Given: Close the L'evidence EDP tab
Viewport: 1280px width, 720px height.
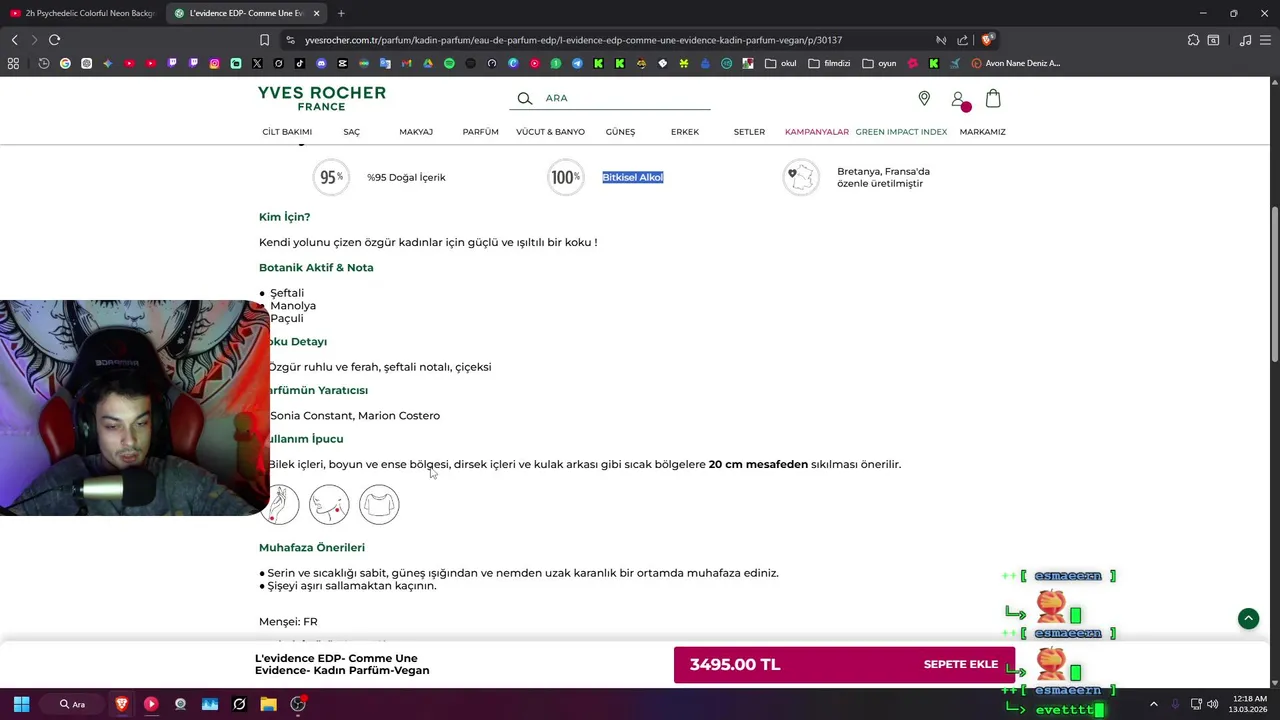Looking at the screenshot, I should 317,13.
